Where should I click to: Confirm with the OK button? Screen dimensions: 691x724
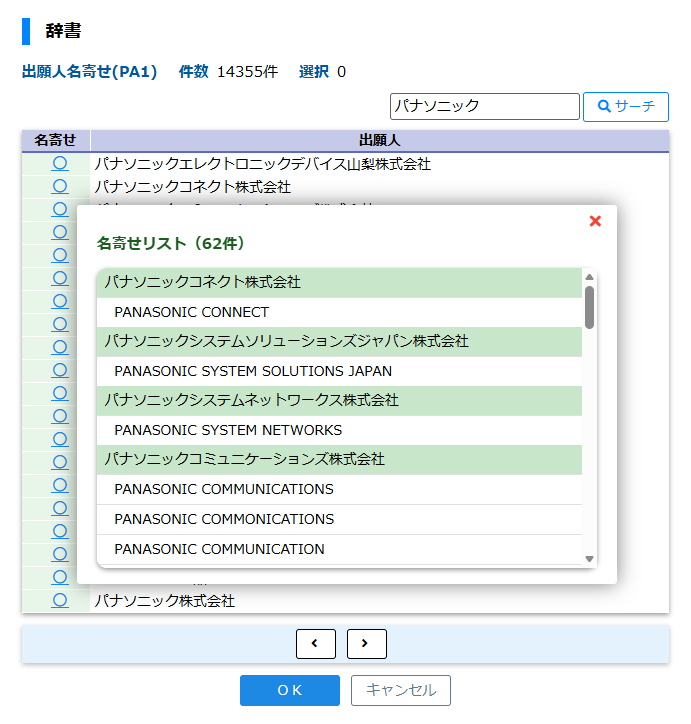pyautogui.click(x=290, y=690)
